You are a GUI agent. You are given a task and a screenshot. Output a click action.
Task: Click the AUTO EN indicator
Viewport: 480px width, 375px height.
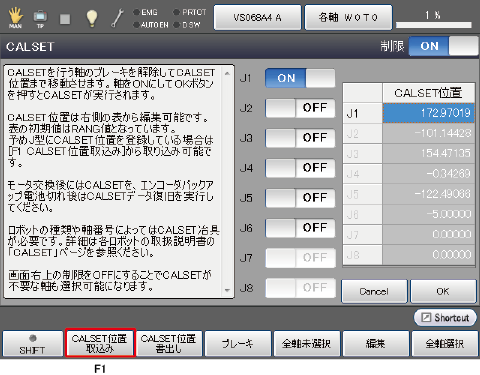pos(151,25)
